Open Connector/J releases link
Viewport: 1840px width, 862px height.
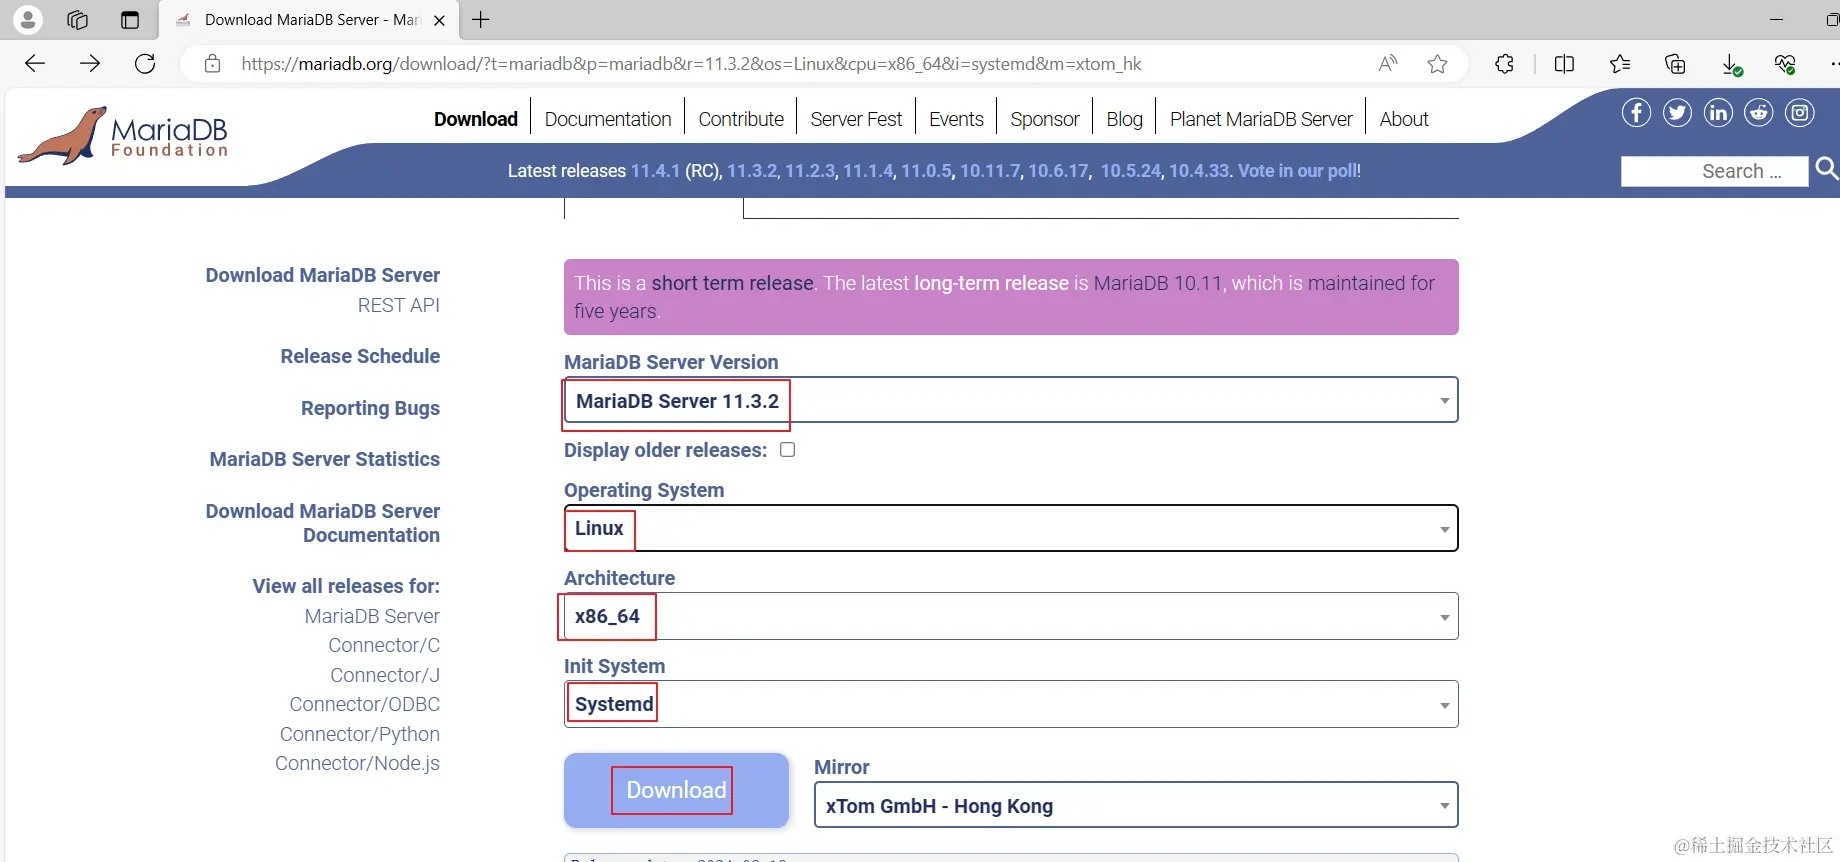point(385,675)
